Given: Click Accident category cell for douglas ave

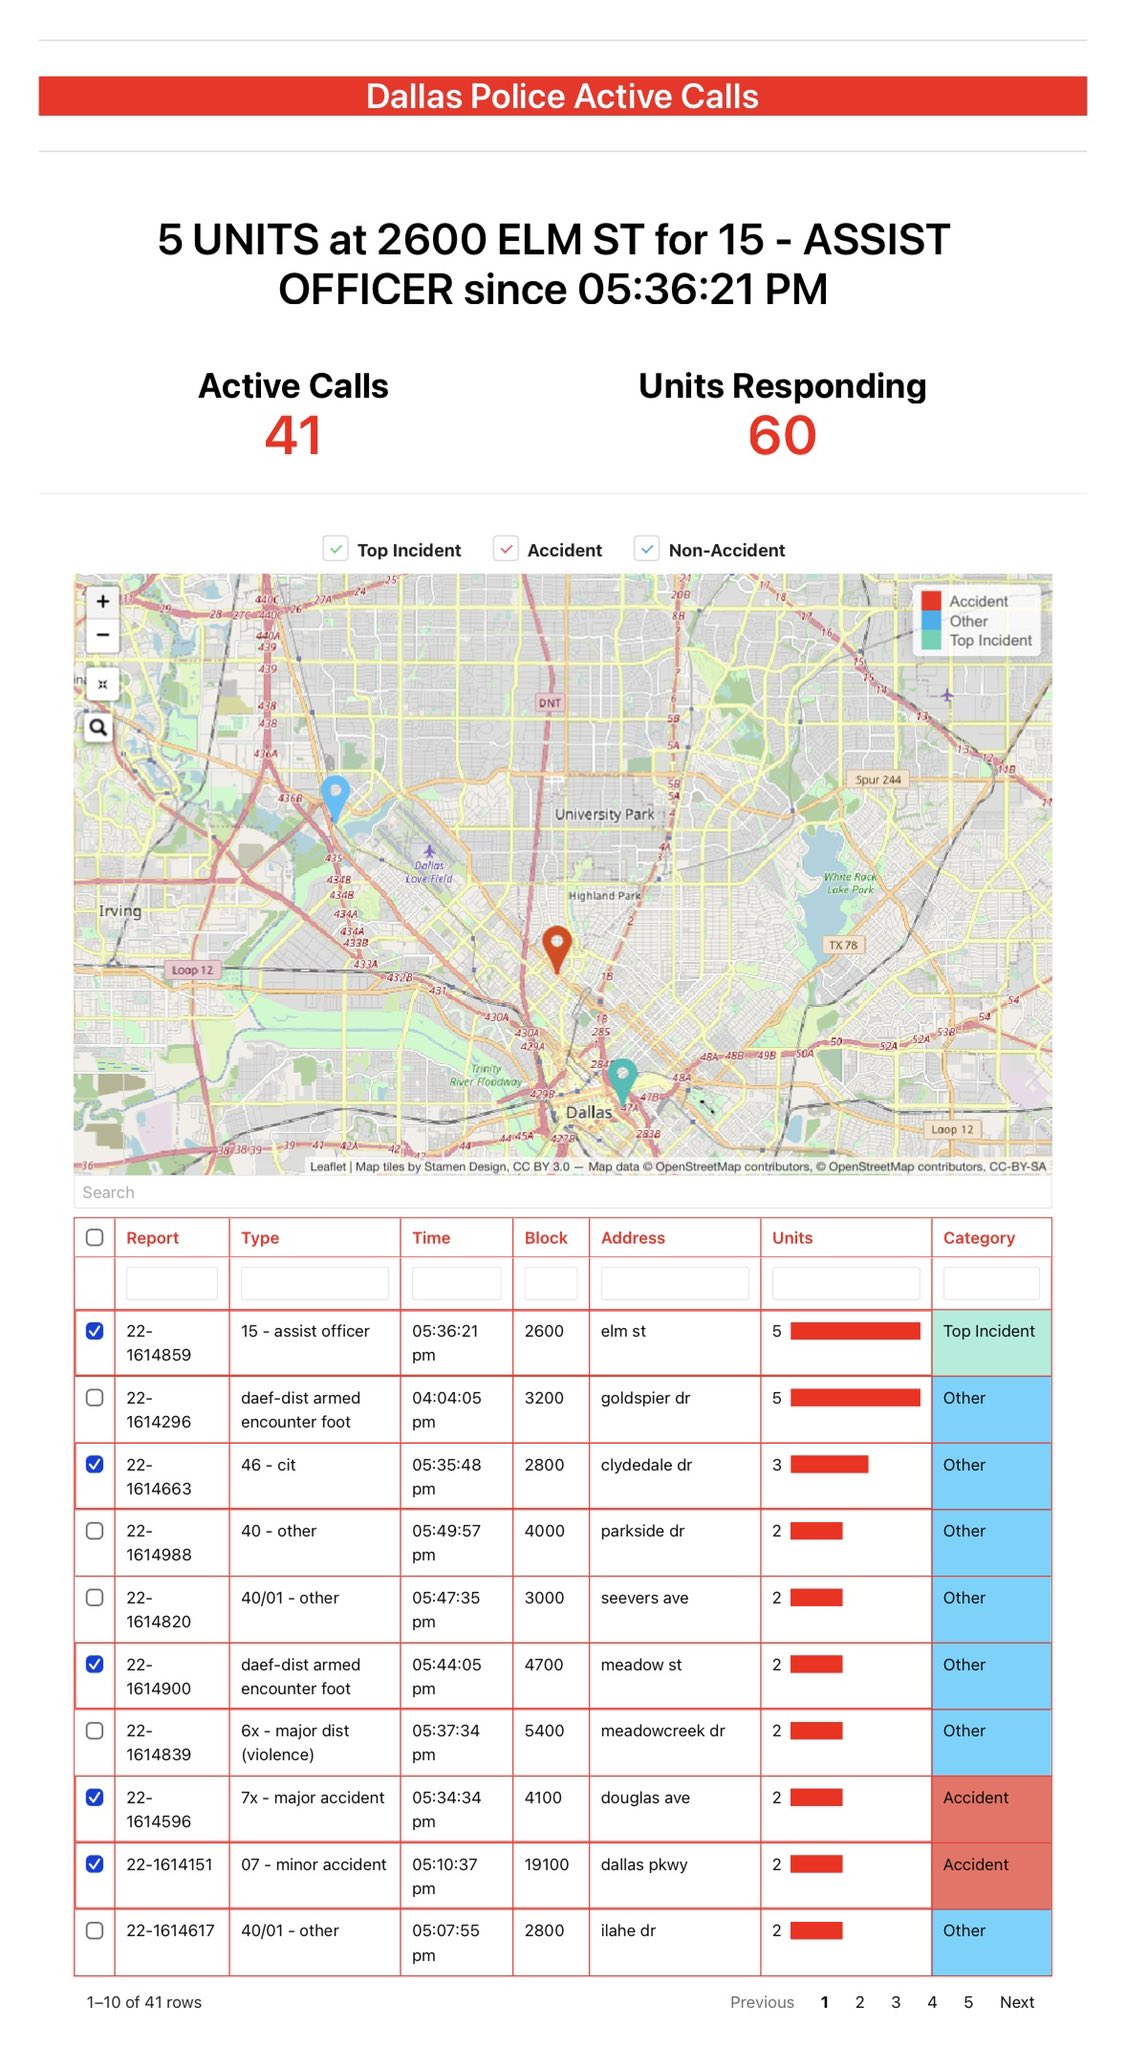Looking at the screenshot, I should tap(991, 1810).
